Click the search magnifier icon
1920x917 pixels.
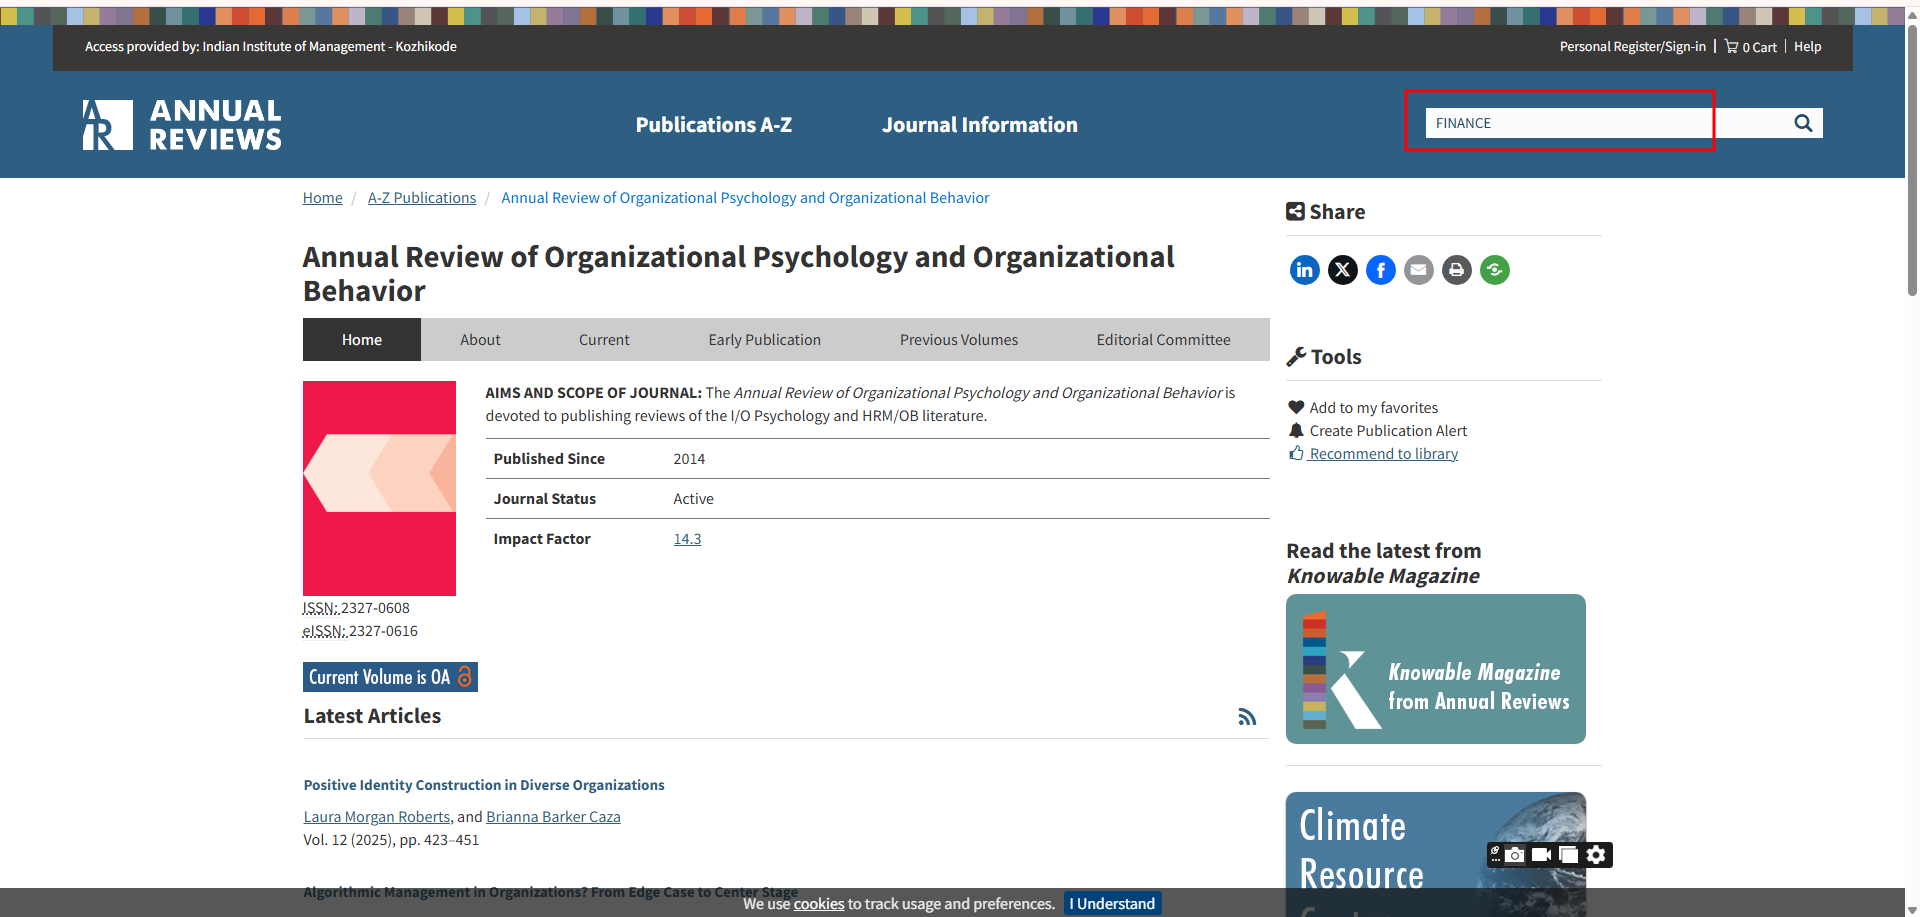(x=1802, y=123)
